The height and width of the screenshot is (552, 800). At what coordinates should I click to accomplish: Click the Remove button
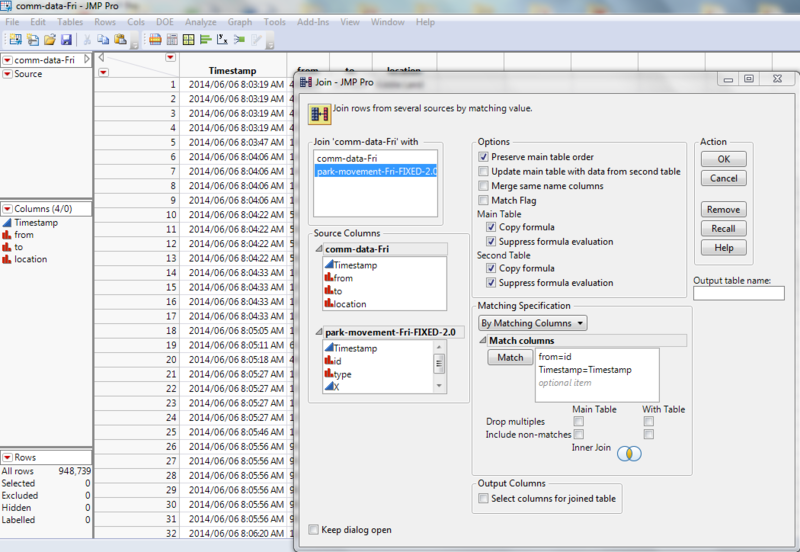tap(723, 210)
